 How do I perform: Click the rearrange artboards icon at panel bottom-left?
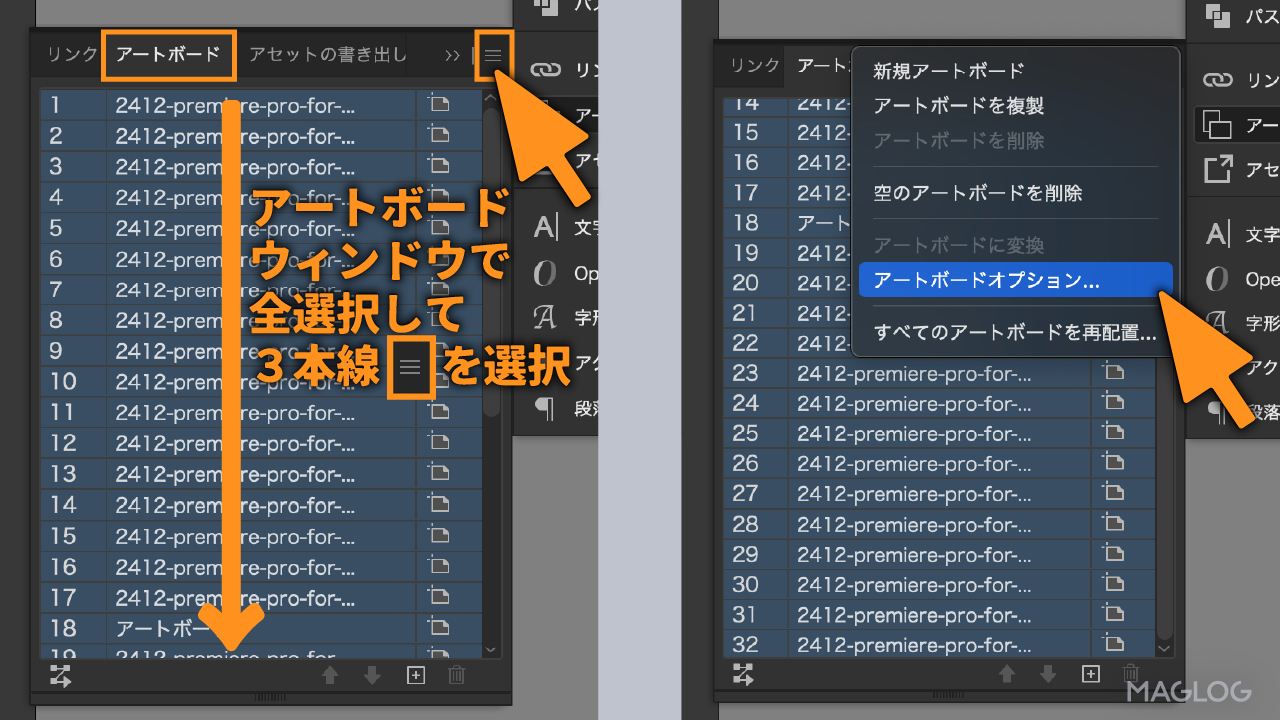click(x=60, y=677)
